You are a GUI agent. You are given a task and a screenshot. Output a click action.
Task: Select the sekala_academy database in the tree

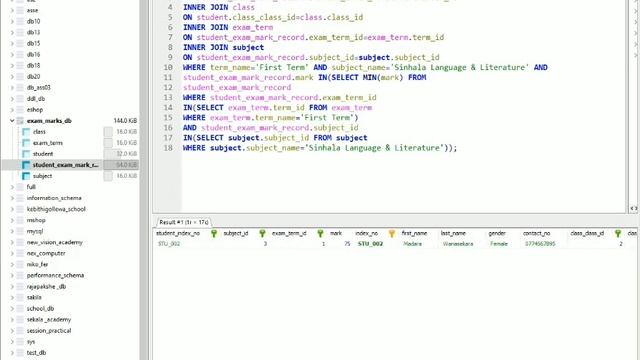[49, 319]
